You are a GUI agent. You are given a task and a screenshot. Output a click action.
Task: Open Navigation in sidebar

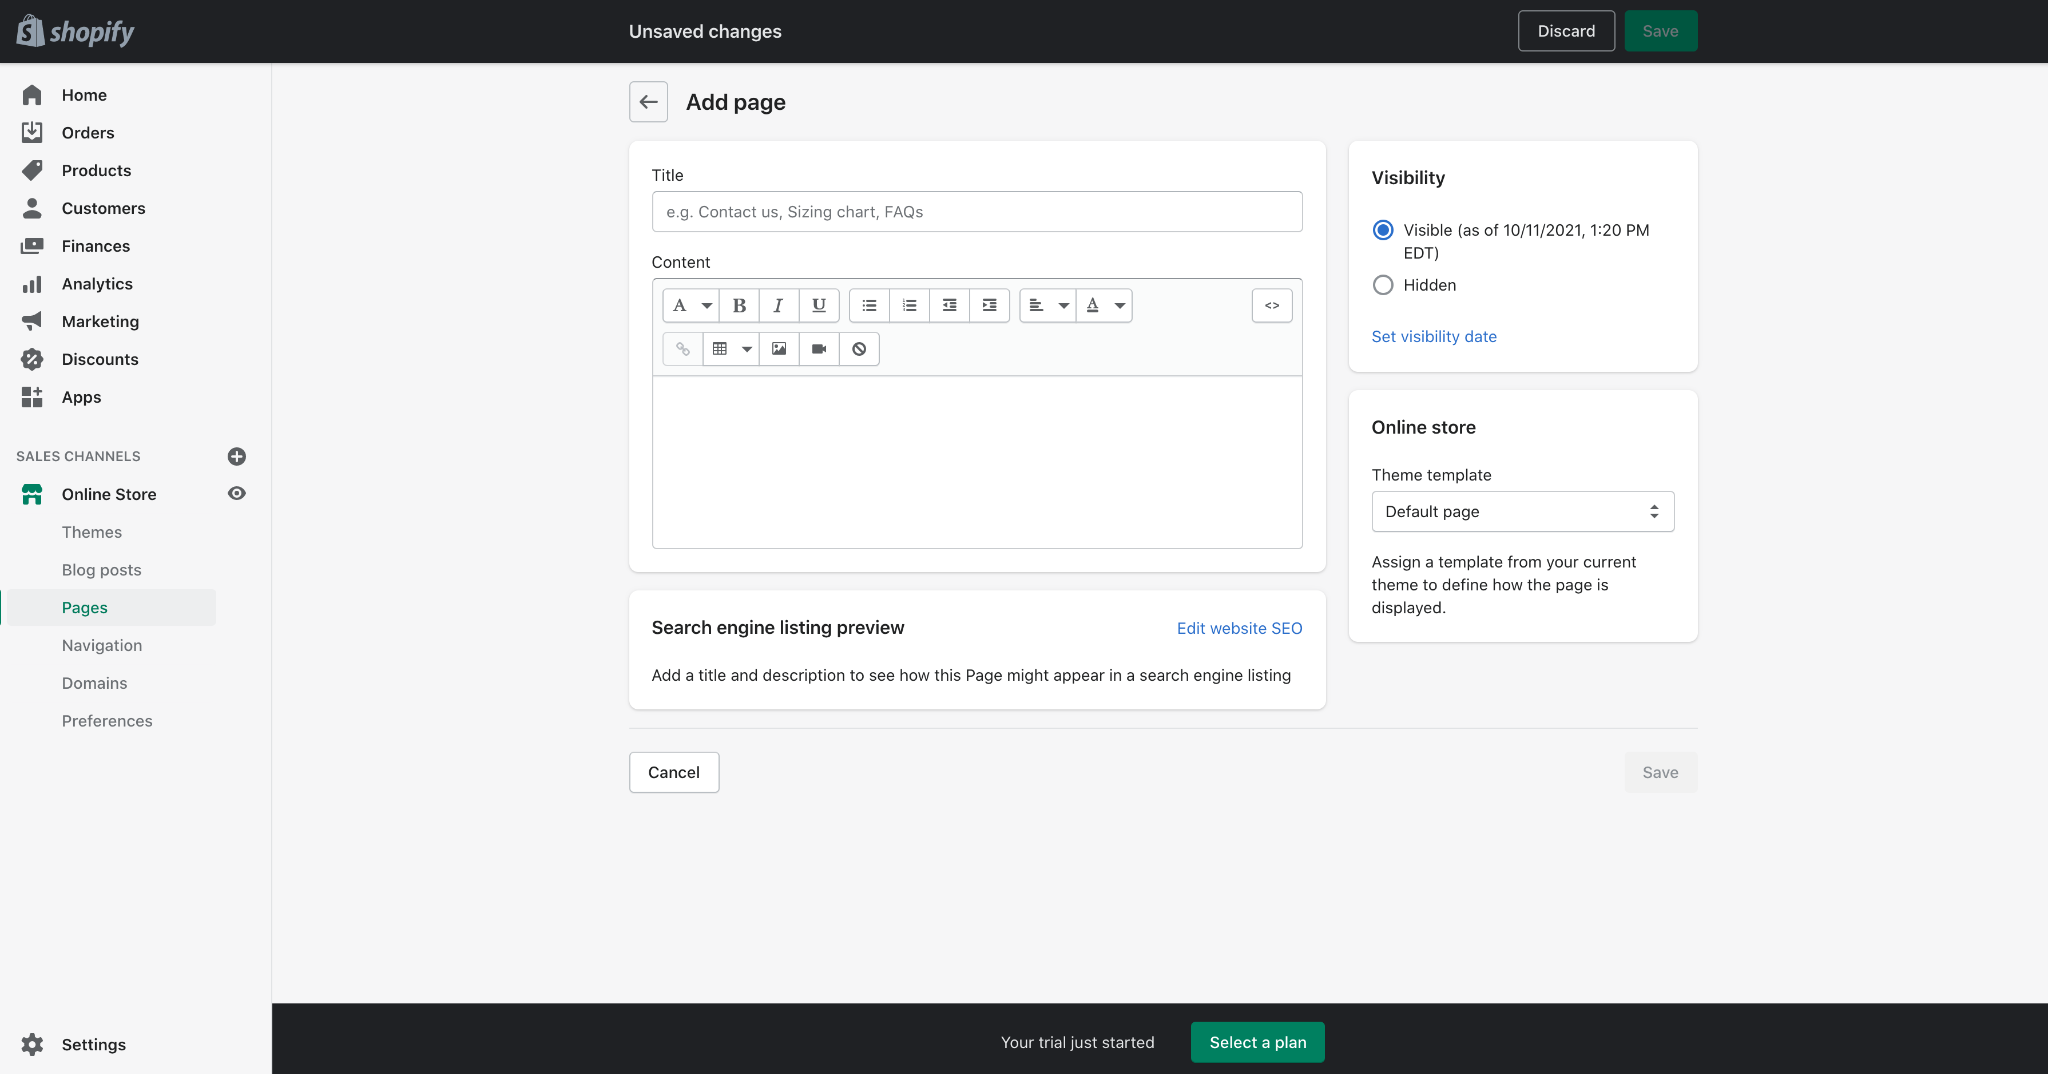(102, 645)
